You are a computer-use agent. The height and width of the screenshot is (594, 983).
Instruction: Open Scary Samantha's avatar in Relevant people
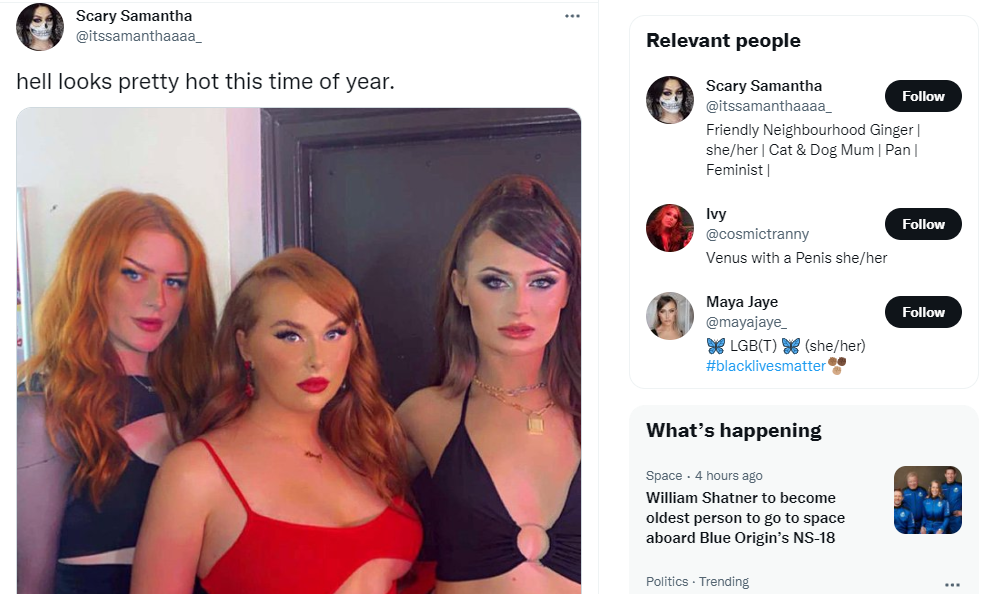click(x=670, y=100)
